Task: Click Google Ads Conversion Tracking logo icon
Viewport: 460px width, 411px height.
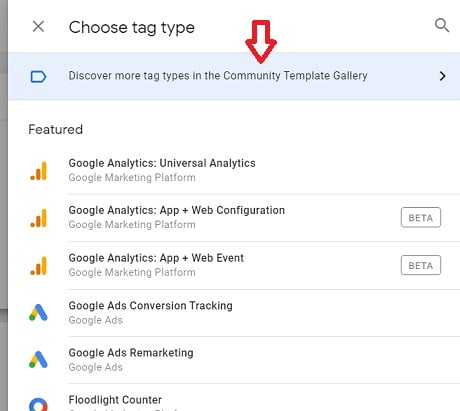Action: (38, 312)
